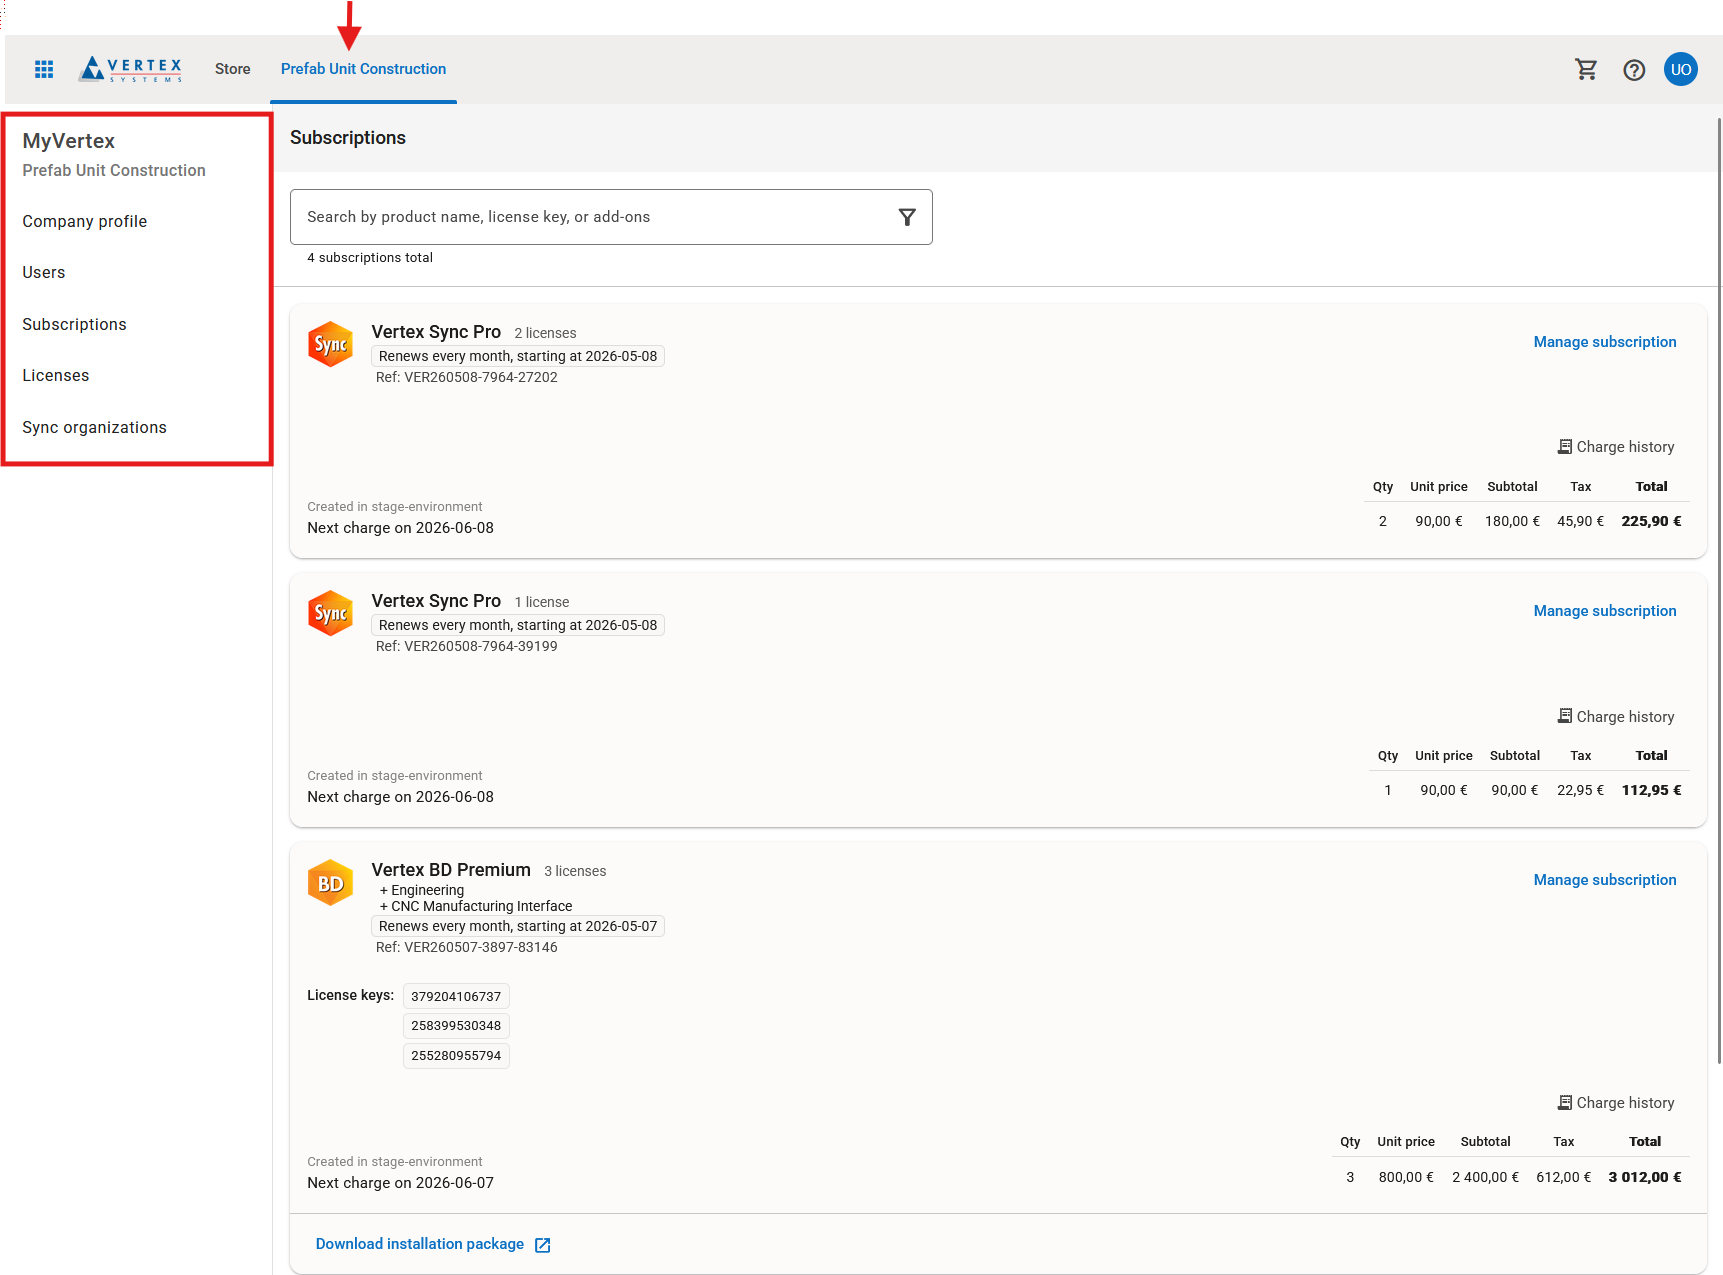Open Users in the sidebar

coord(44,272)
